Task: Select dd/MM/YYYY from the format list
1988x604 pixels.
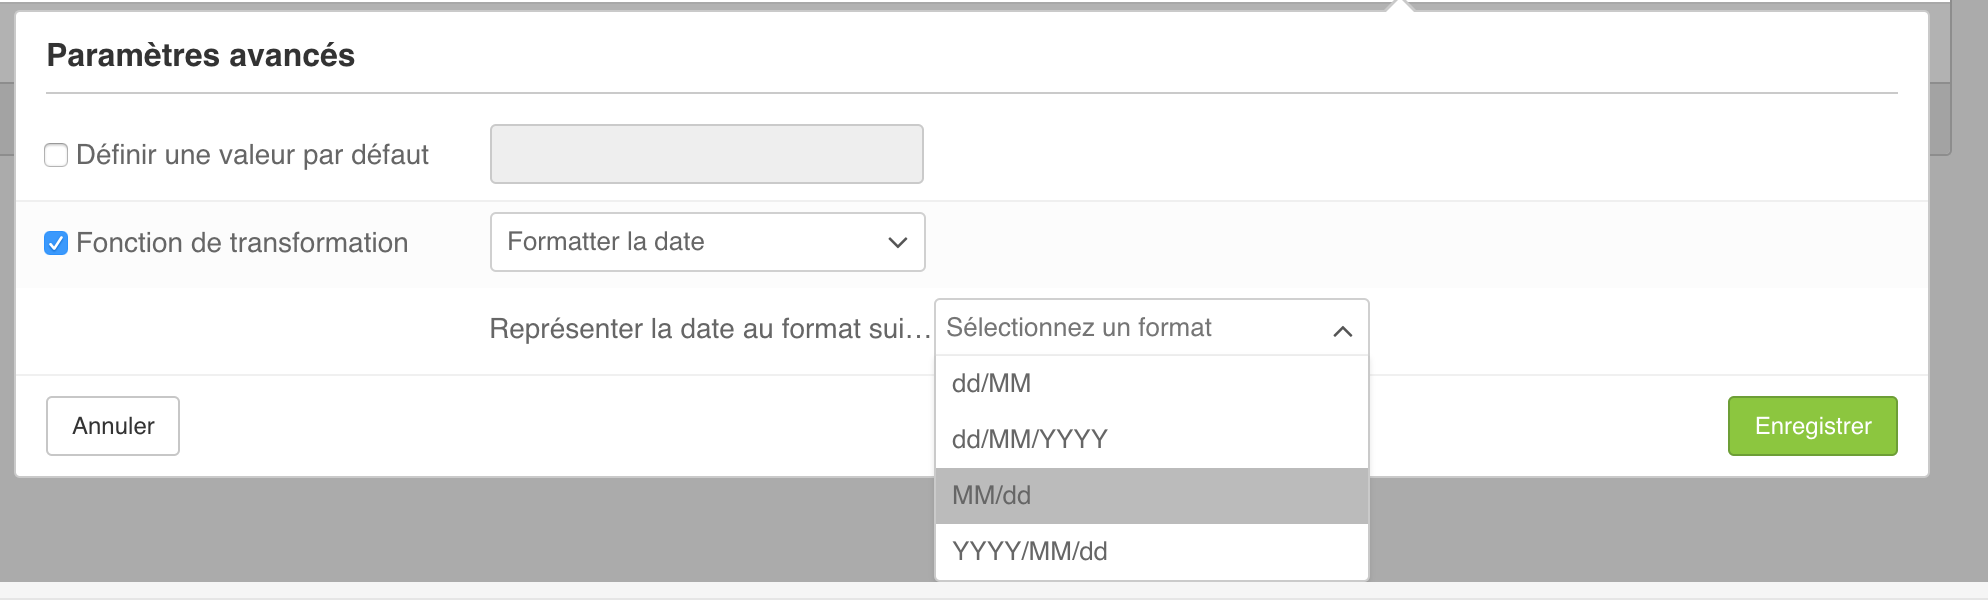Action: 1150,440
